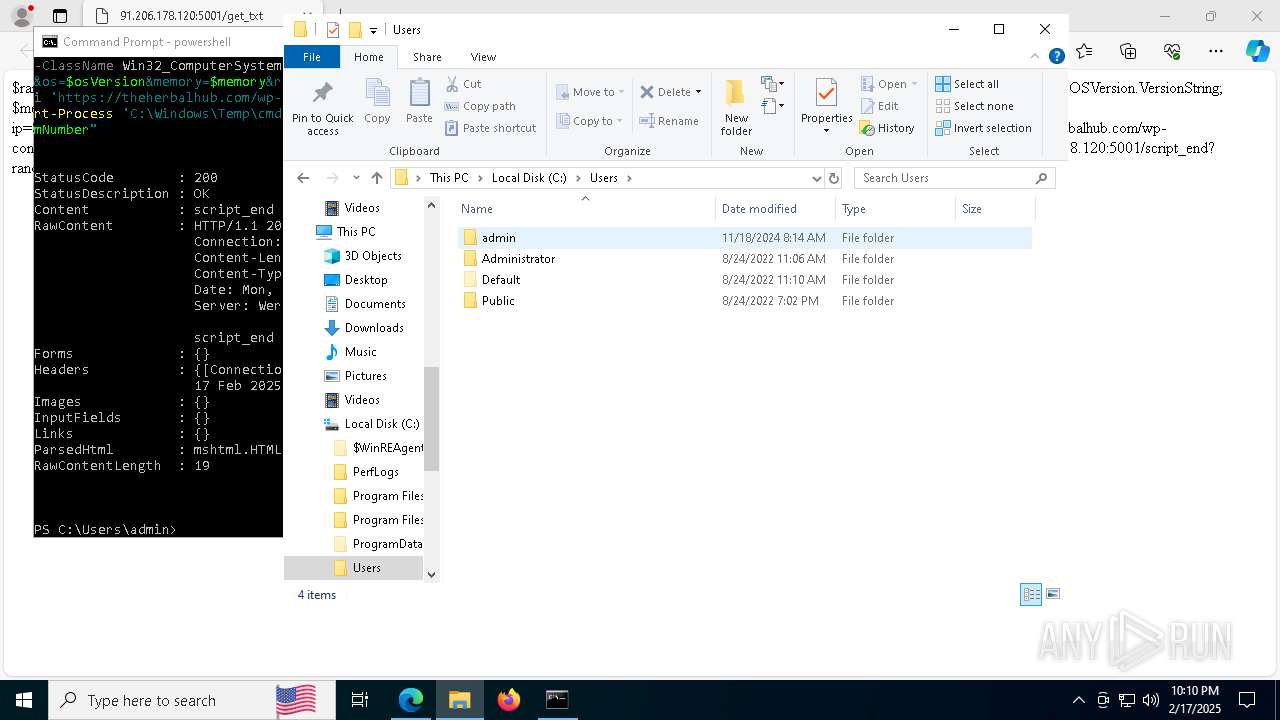Open Quick Access Toolbar customize dropdown

pyautogui.click(x=373, y=30)
